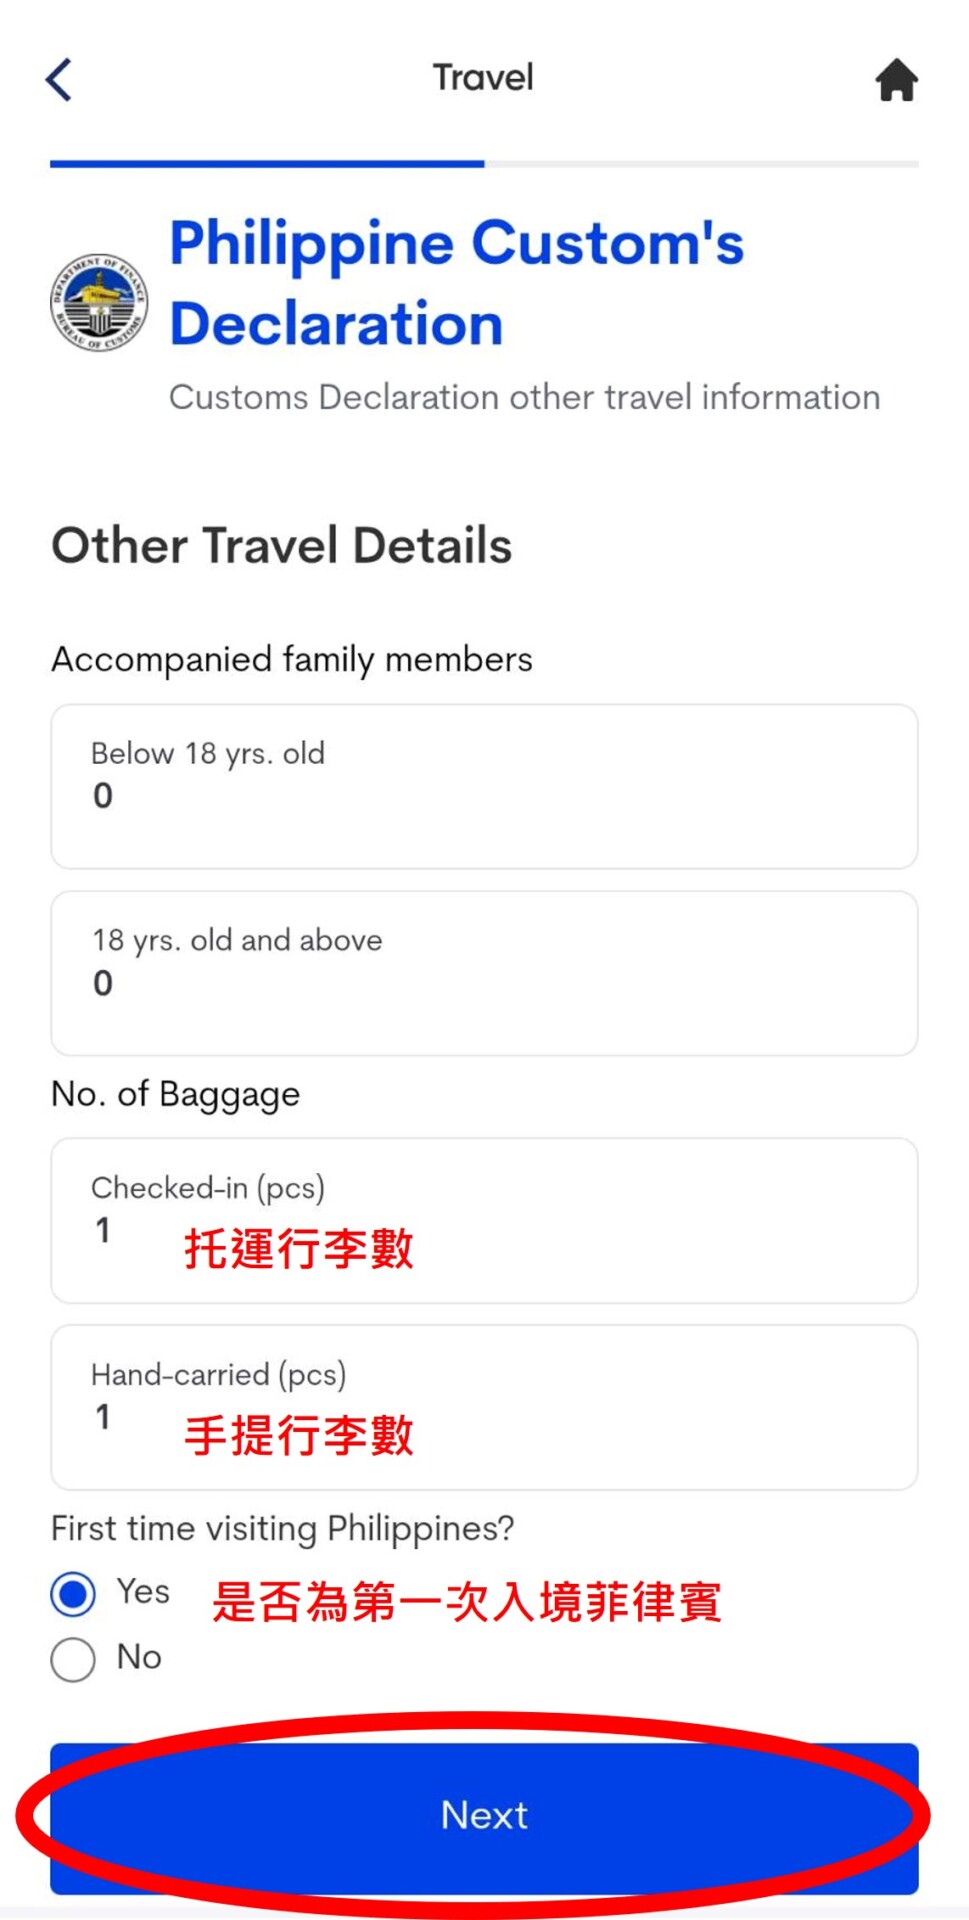Tap the Accompanied family members label
This screenshot has height=1920, width=969.
click(x=292, y=660)
